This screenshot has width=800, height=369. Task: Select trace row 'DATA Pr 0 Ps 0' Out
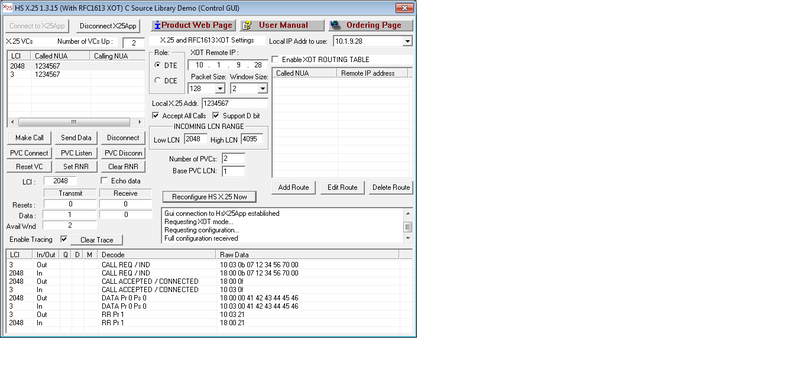click(x=209, y=298)
